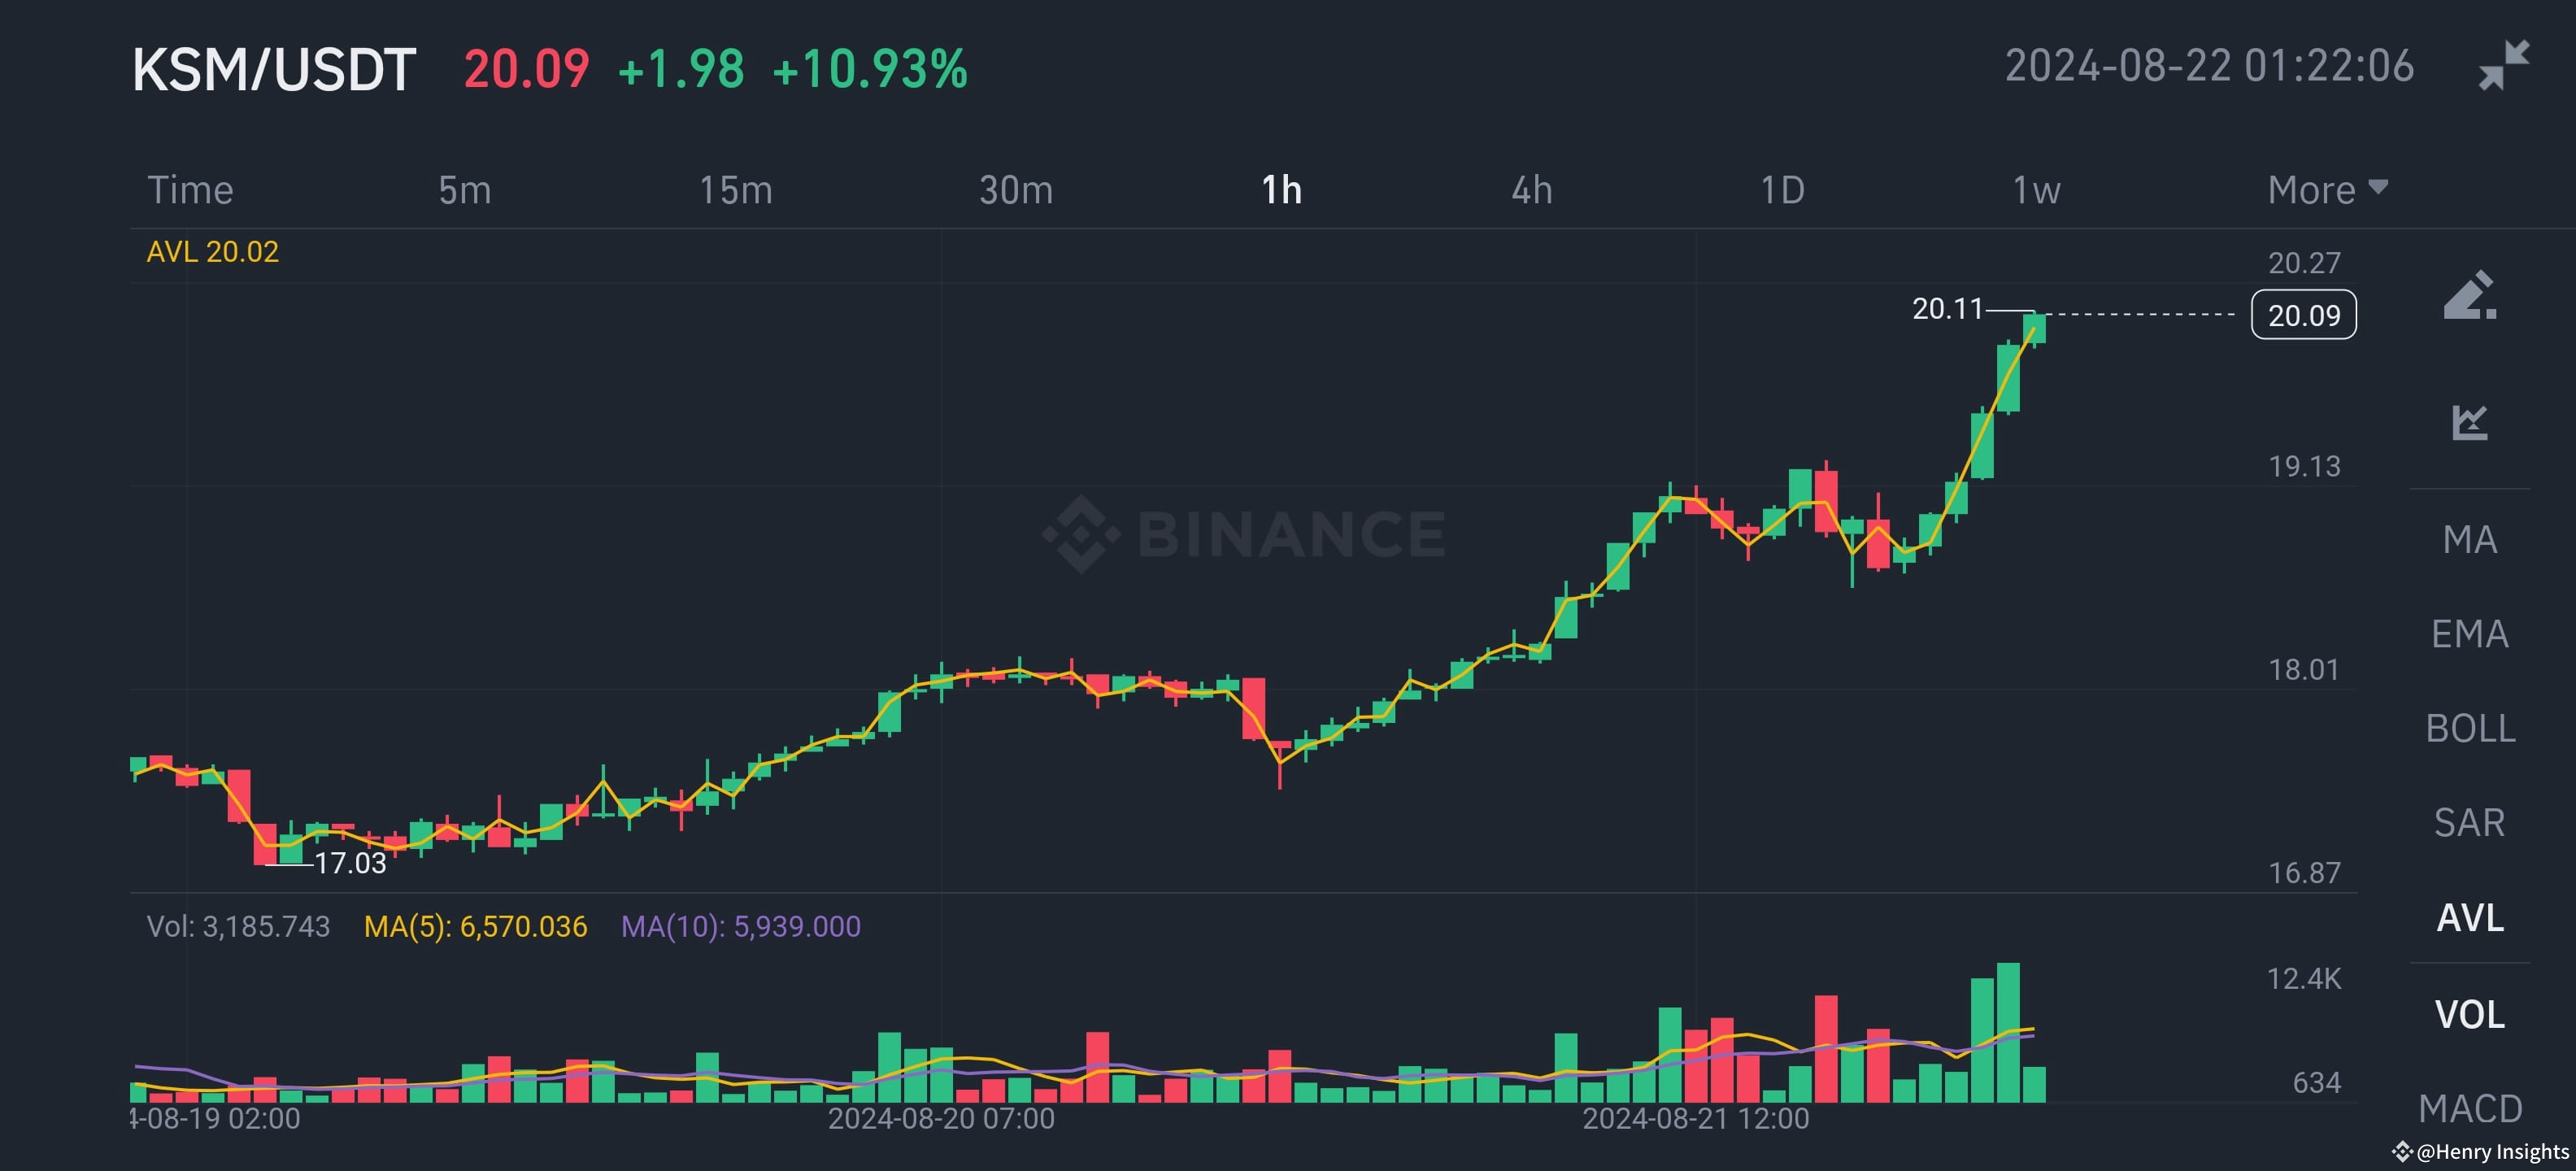Select the 30m timeframe option
This screenshot has height=1171, width=2576.
click(x=1016, y=189)
